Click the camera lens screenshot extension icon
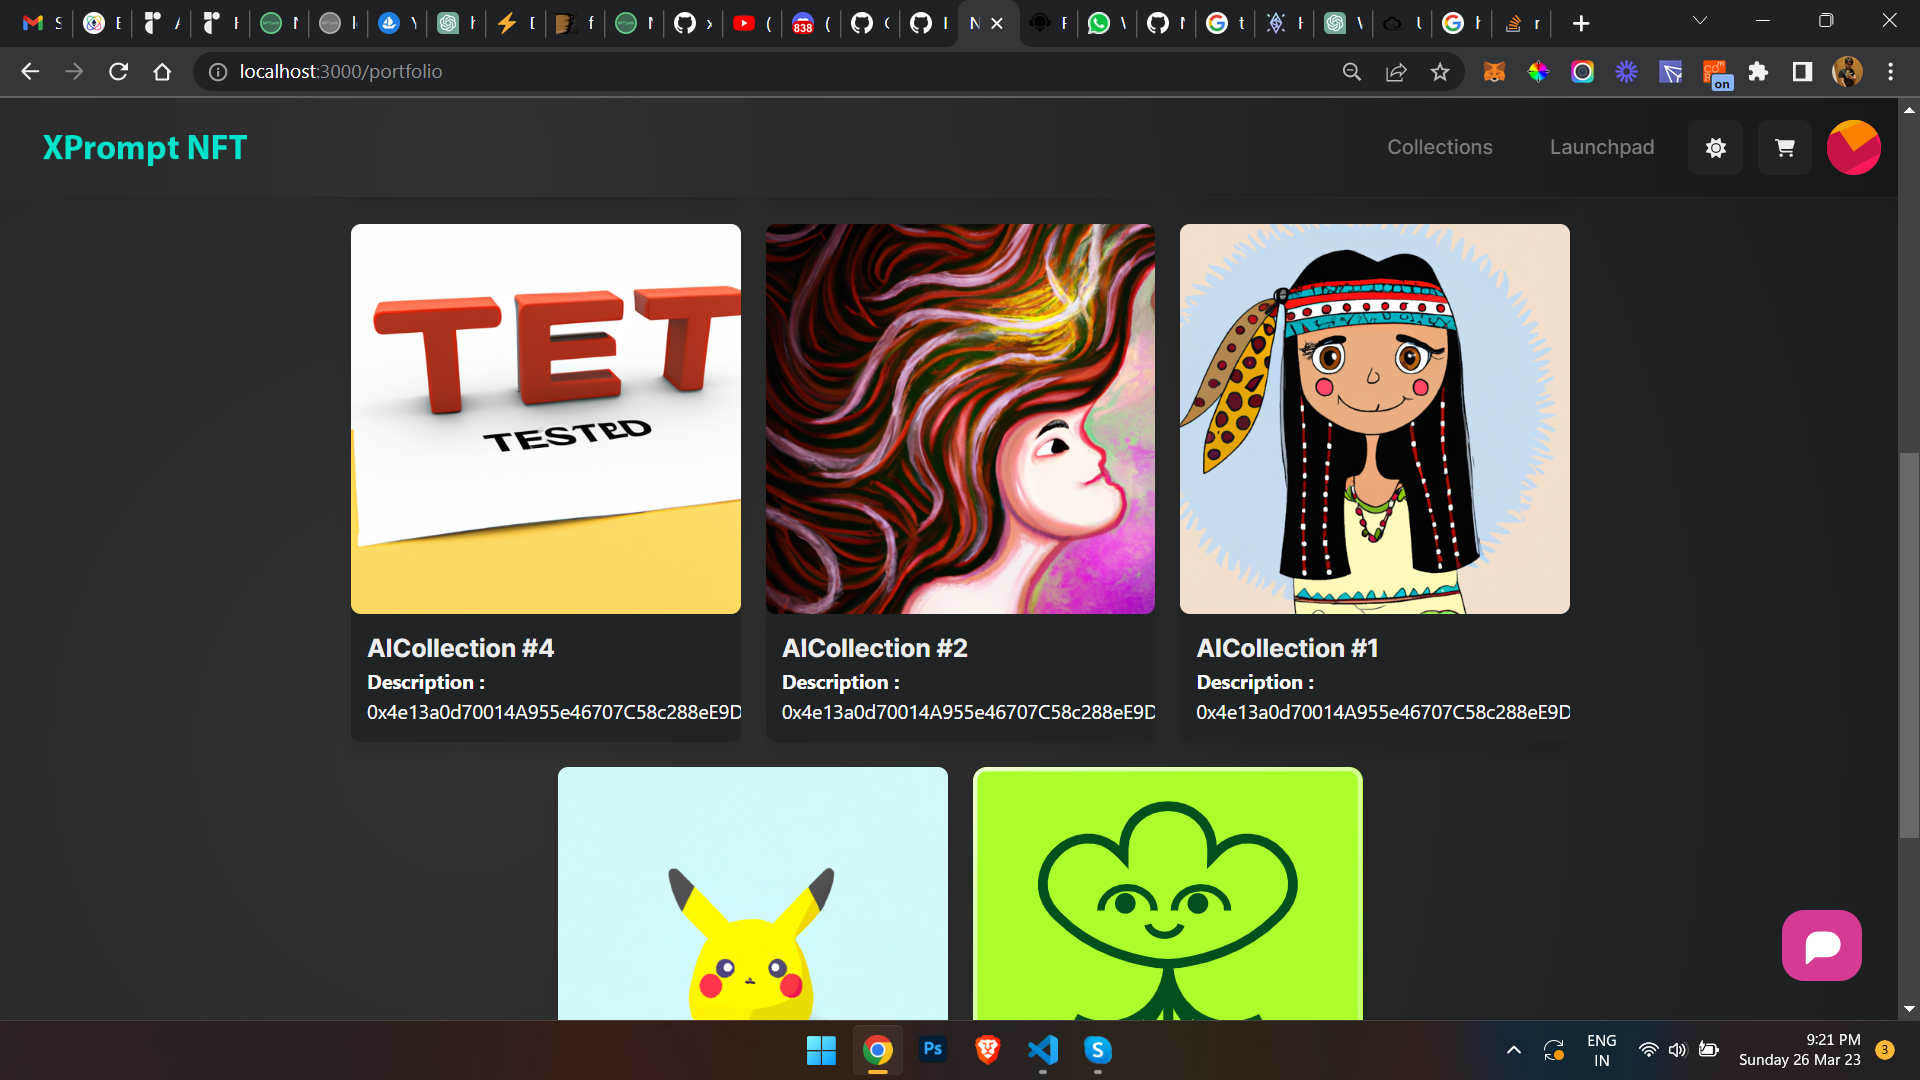This screenshot has width=1920, height=1080. 1582,72
